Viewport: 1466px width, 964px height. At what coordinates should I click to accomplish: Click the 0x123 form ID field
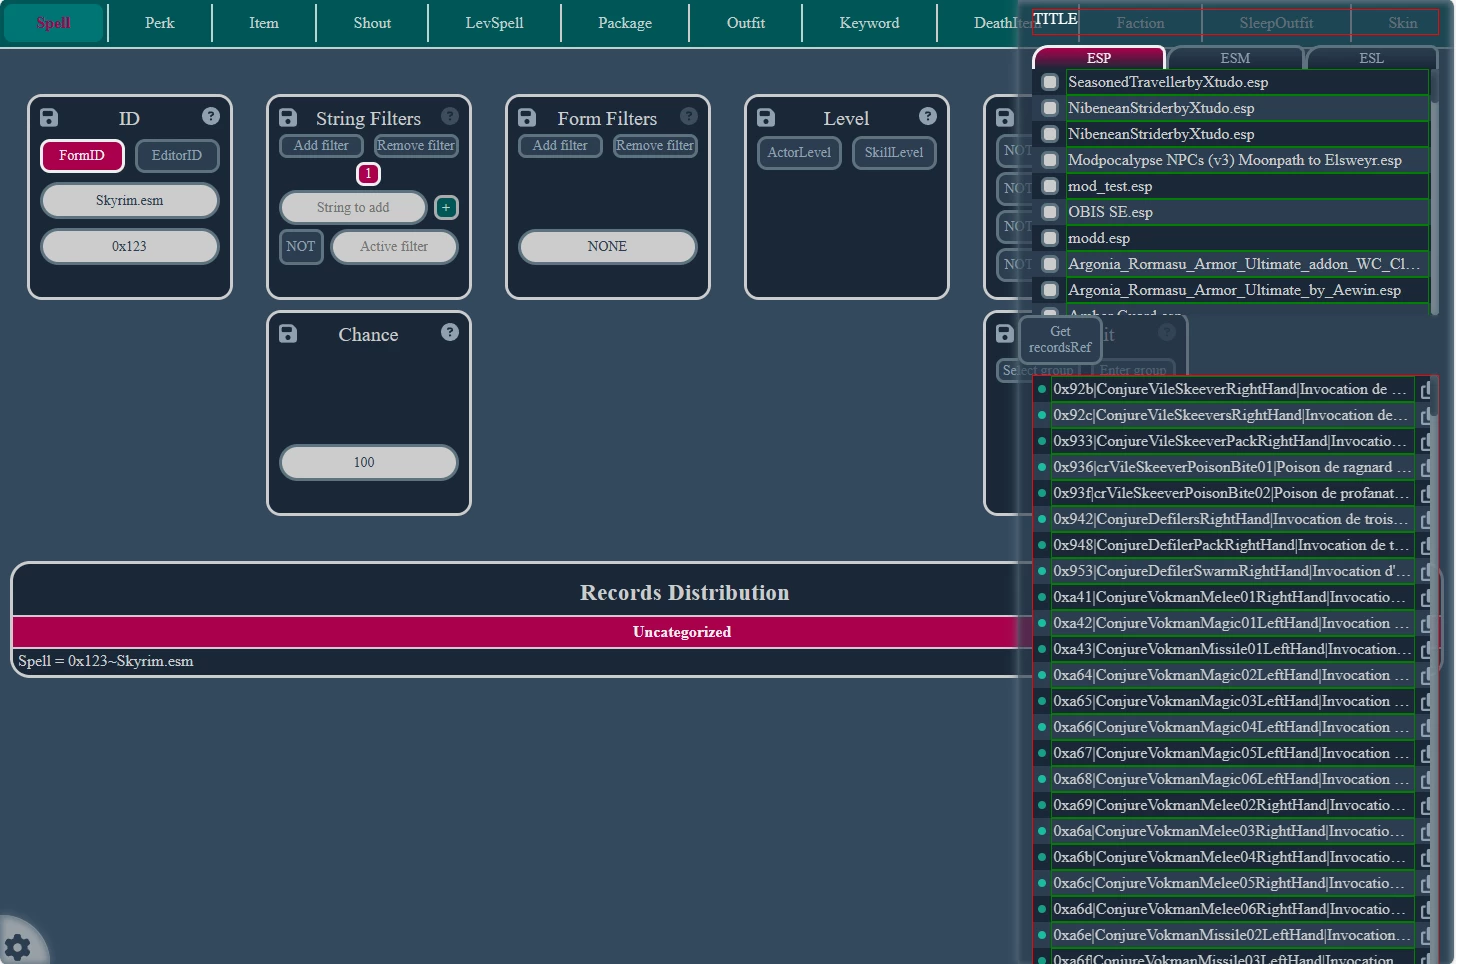pos(130,246)
